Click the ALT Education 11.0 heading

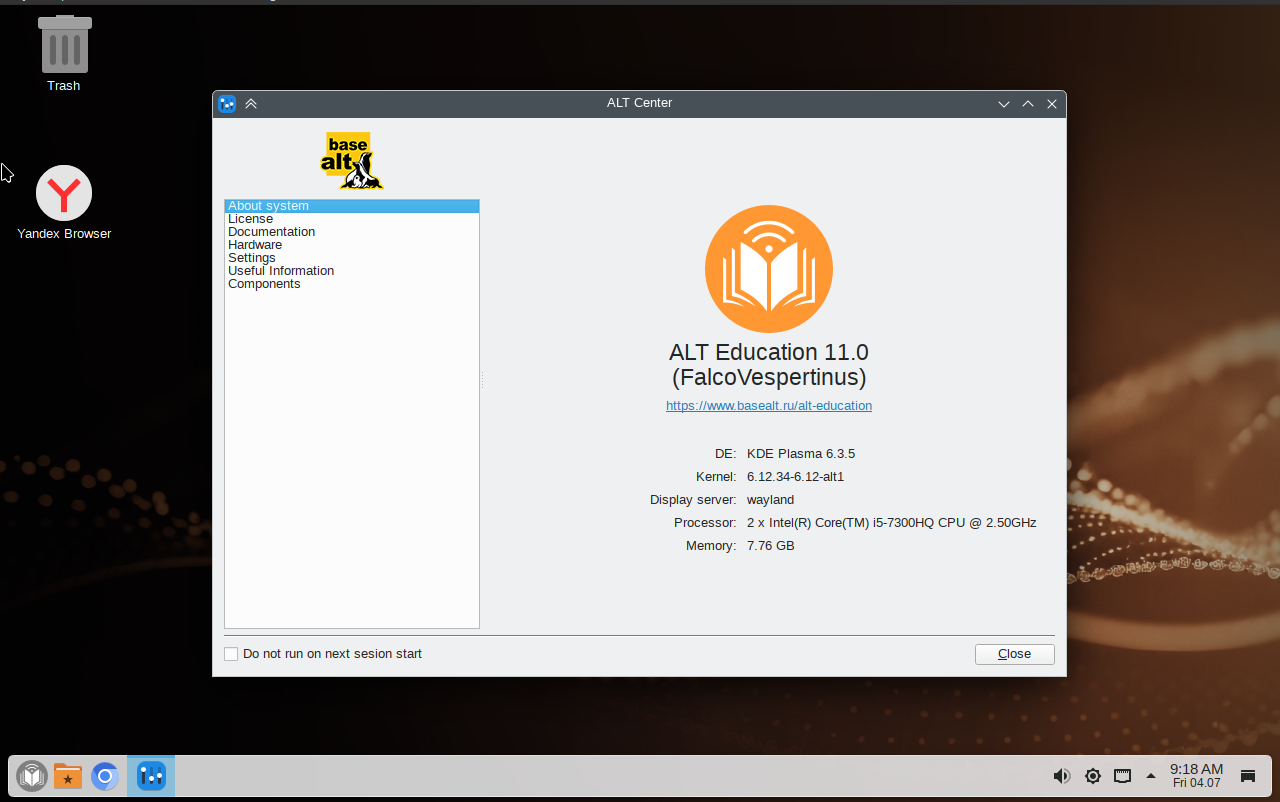click(x=769, y=365)
